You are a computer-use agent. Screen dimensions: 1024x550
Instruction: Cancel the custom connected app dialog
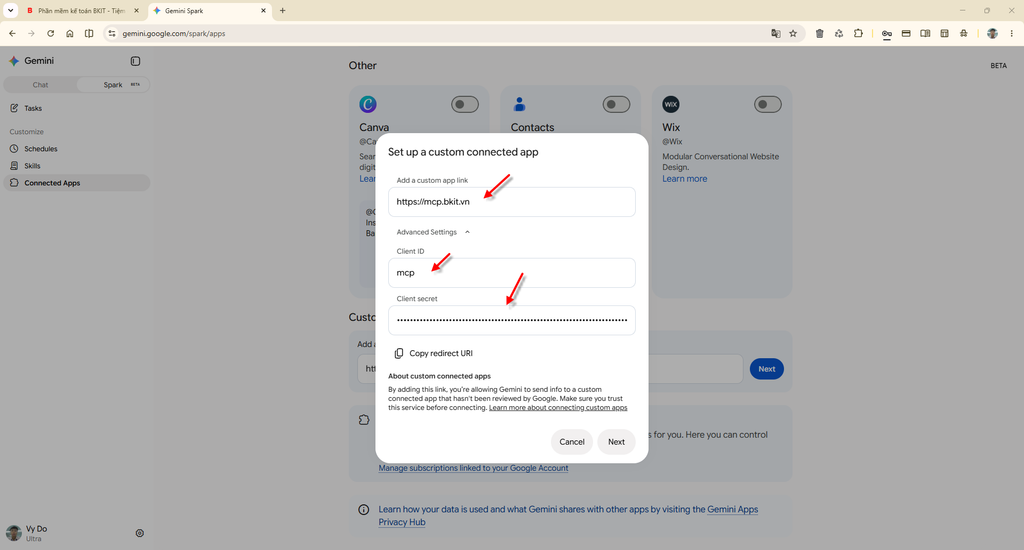[x=571, y=442]
